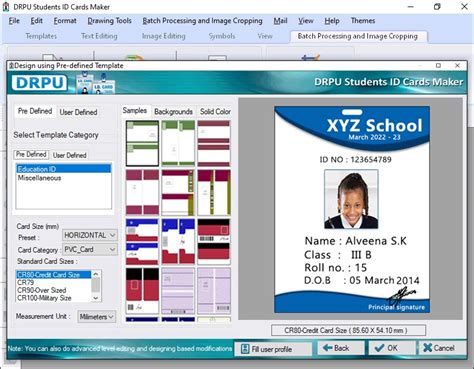Open the Measurement Unit dropdown
Screen dimensions: 474x369
[96, 317]
